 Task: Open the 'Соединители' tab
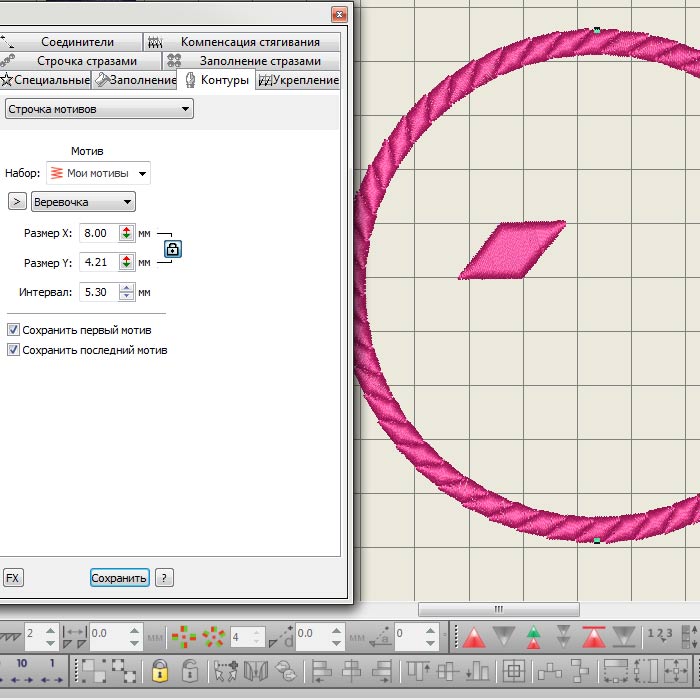[x=77, y=42]
